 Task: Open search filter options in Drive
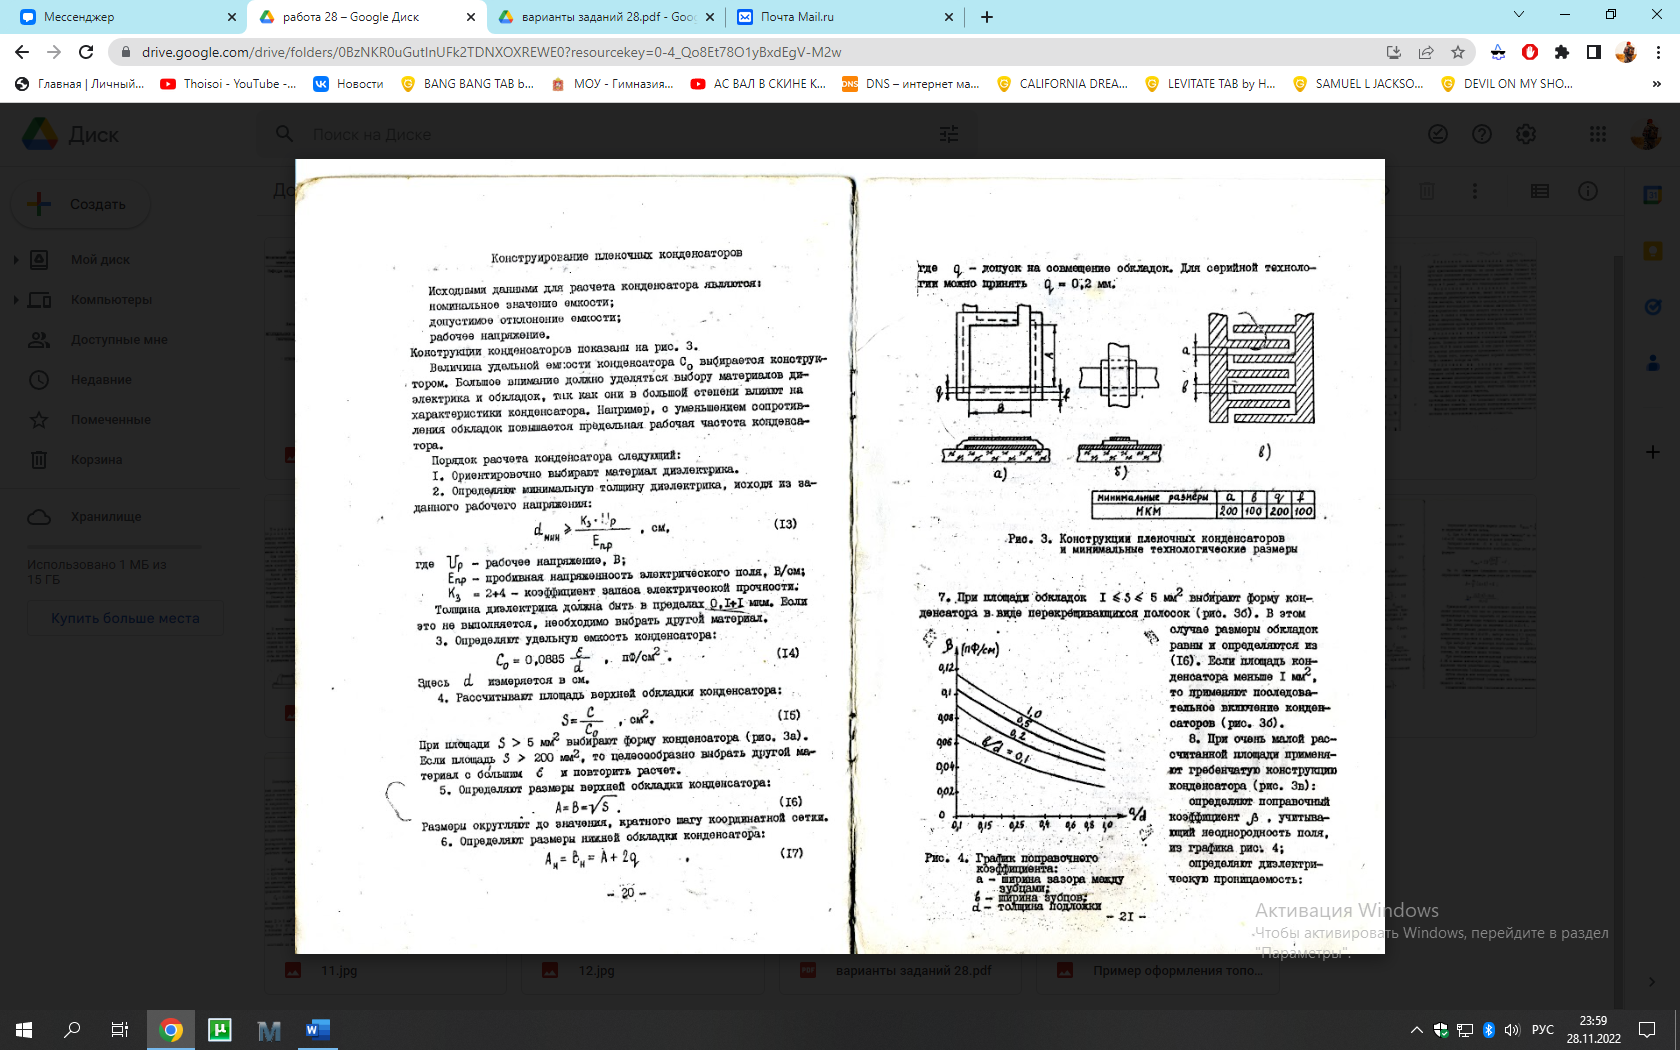[949, 134]
